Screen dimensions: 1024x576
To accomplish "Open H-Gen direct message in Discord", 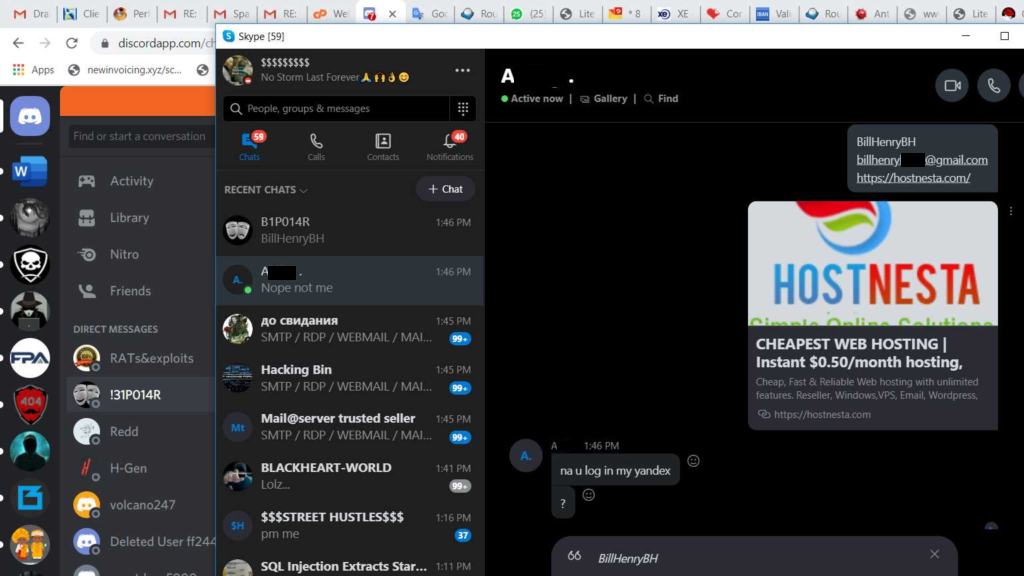I will point(140,468).
